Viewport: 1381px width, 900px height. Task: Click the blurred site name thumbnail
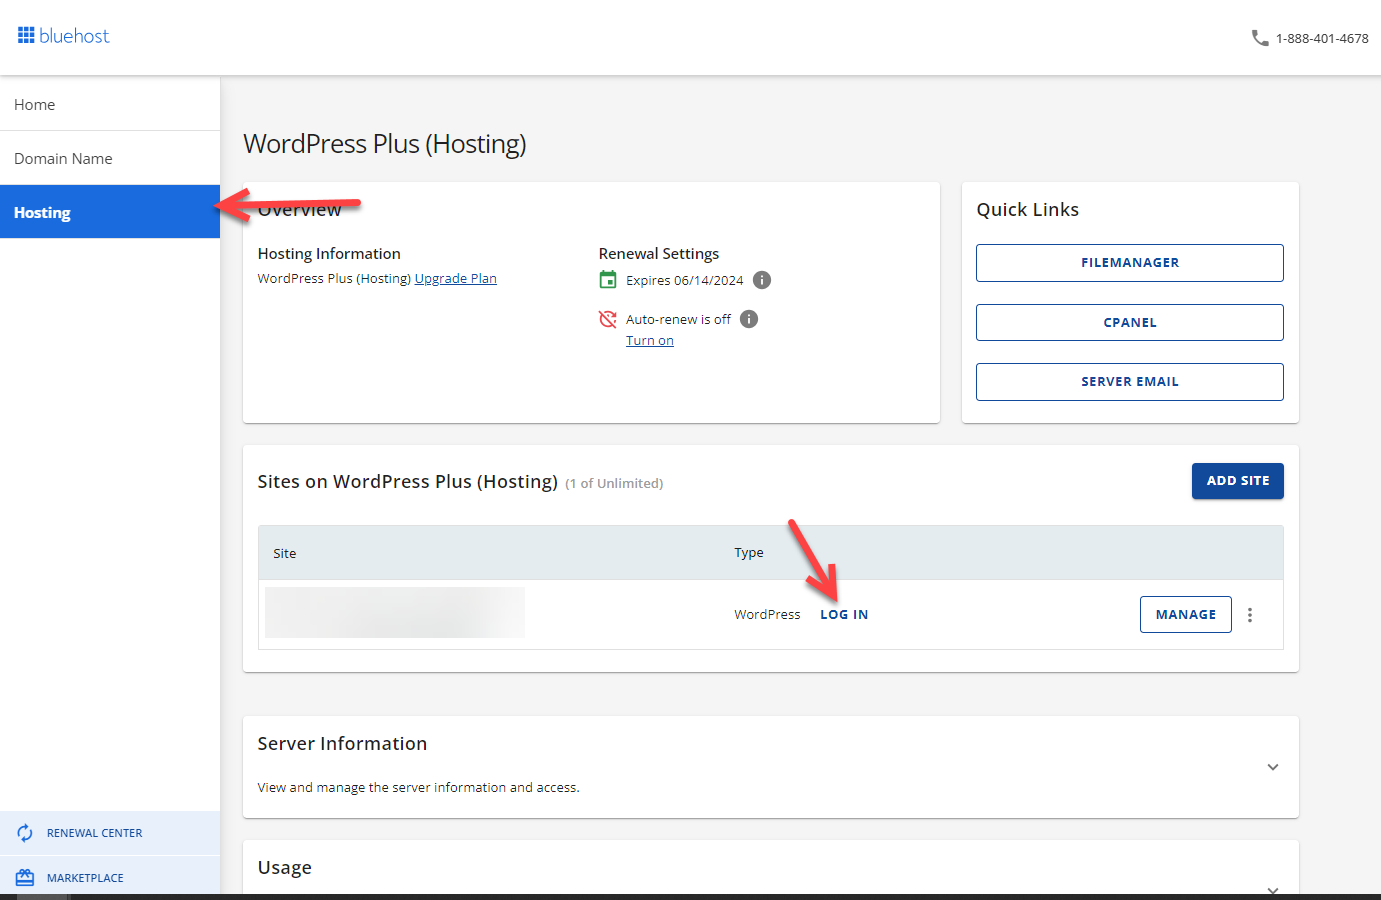[395, 613]
